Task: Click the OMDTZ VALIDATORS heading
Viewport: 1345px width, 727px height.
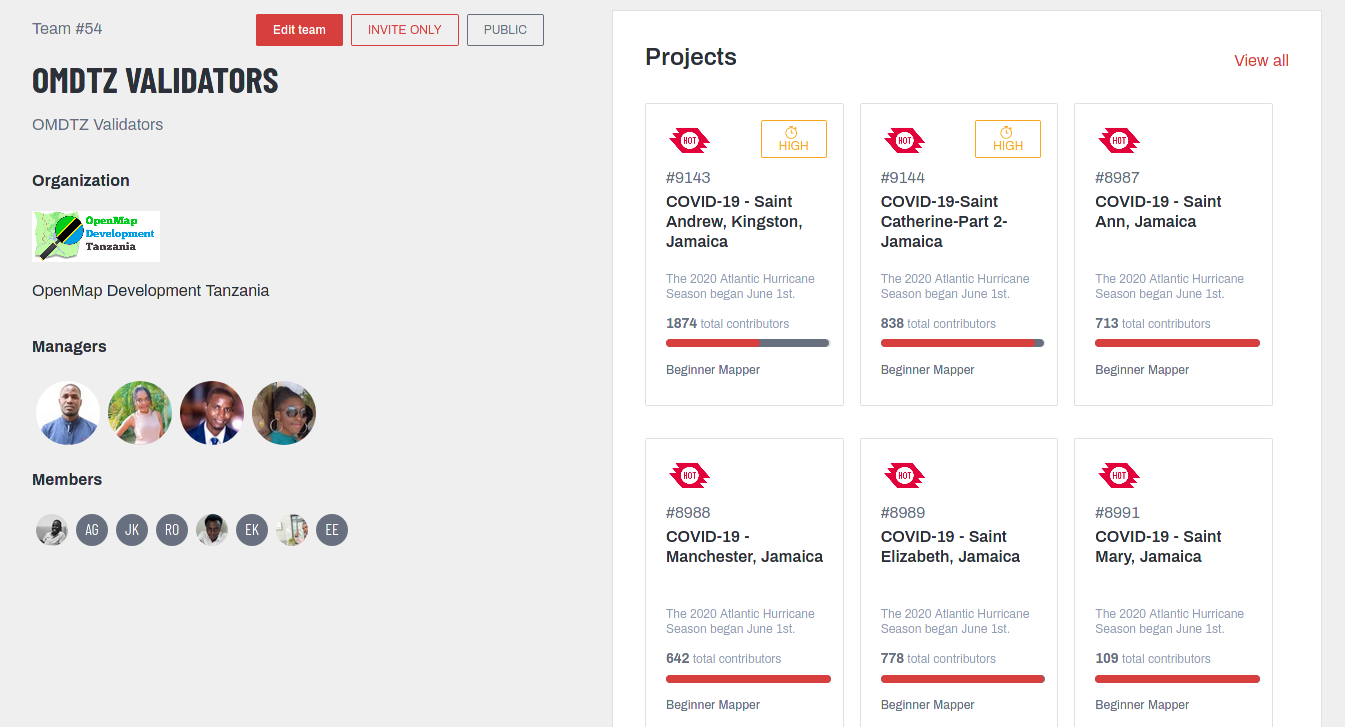Action: [x=155, y=80]
